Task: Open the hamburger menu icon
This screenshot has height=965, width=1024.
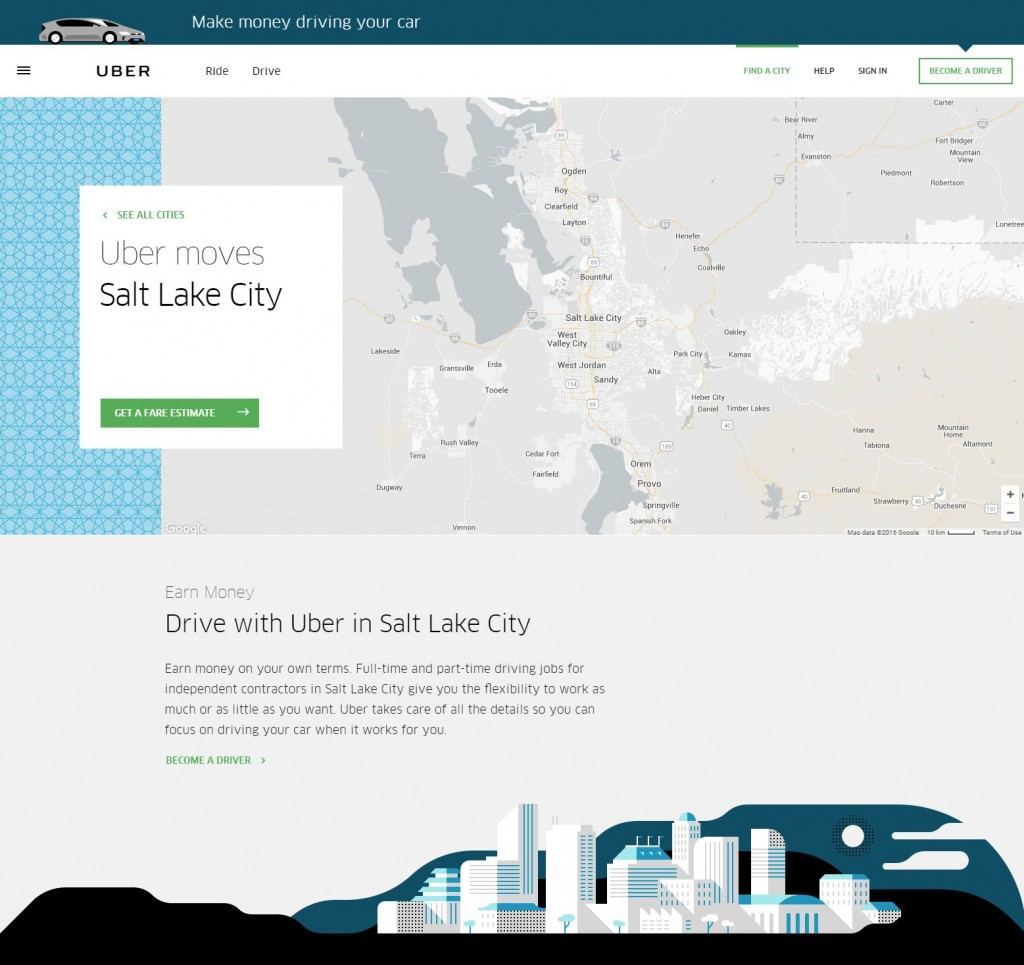Action: [x=24, y=71]
